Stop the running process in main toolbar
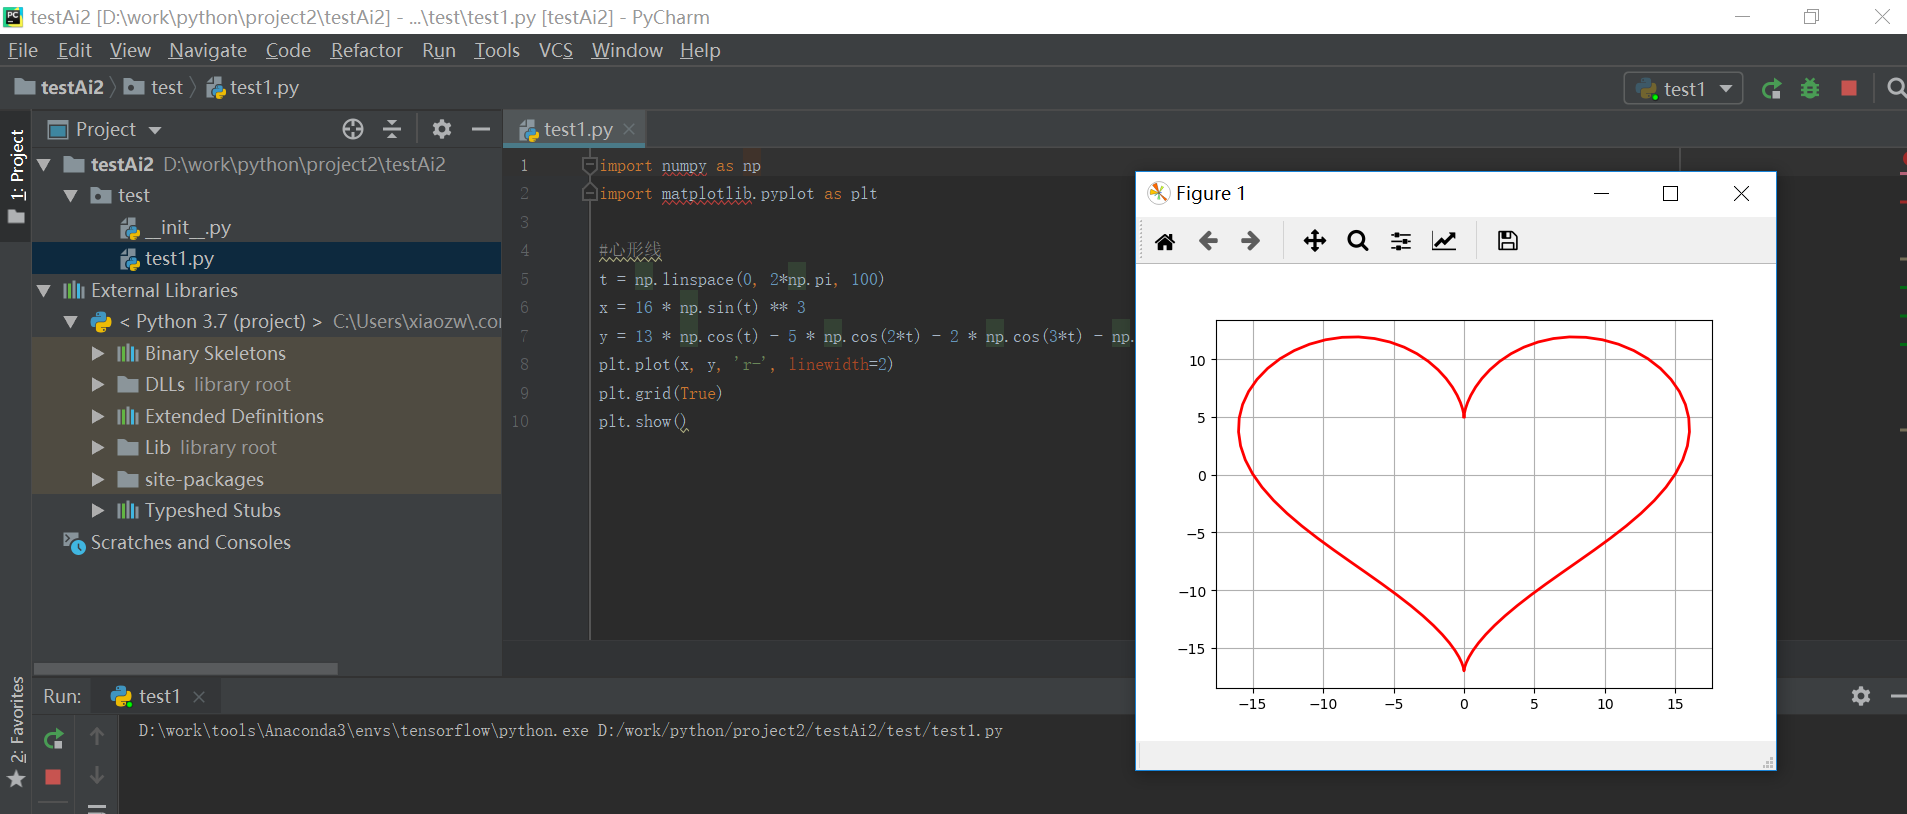 point(1849,88)
